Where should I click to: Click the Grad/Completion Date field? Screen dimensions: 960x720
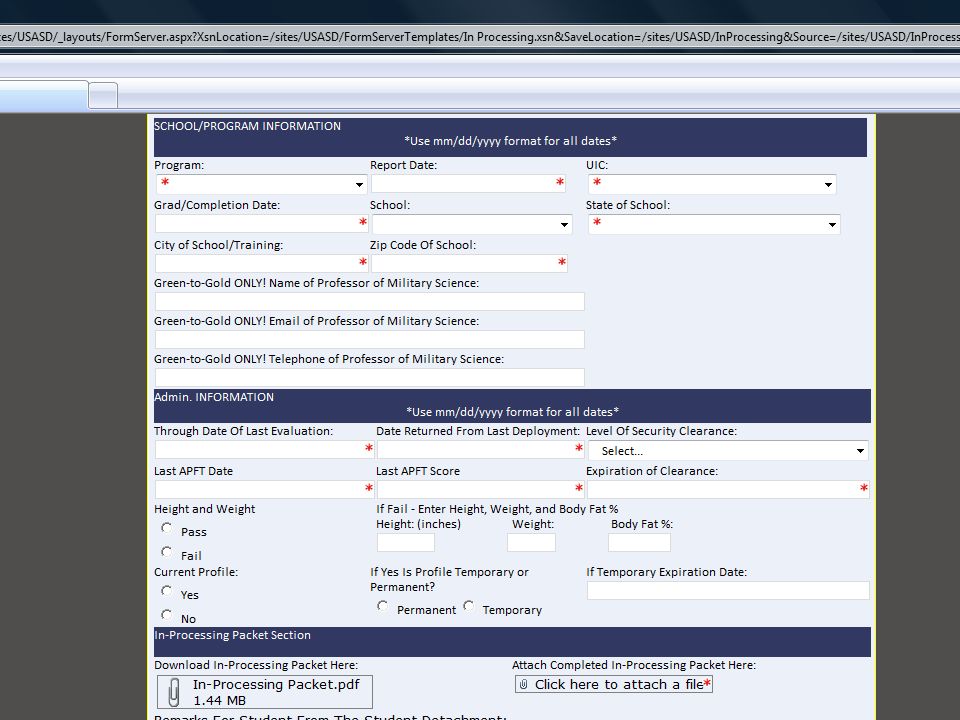[261, 223]
